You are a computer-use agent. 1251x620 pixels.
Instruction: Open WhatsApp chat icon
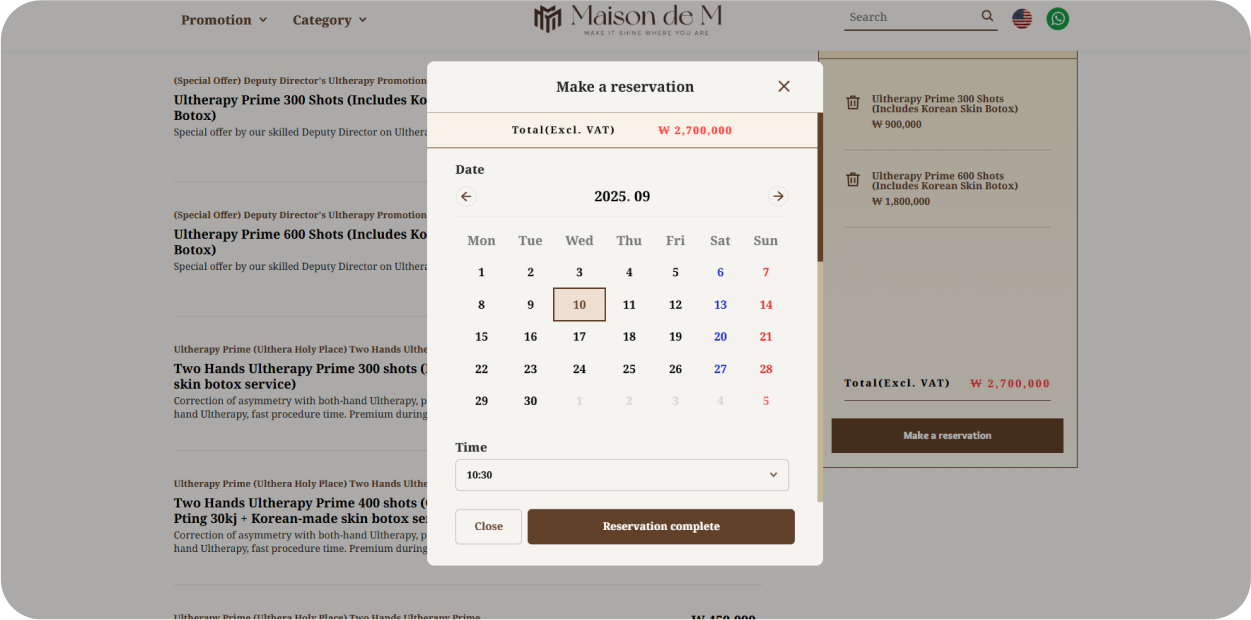click(x=1057, y=18)
